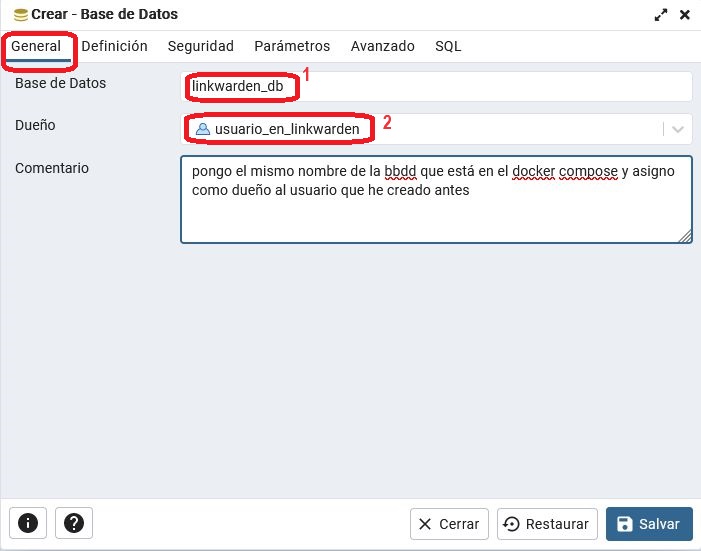The width and height of the screenshot is (701, 551).
Task: Maximize the Crear - Base de Datos dialog
Action: (661, 15)
